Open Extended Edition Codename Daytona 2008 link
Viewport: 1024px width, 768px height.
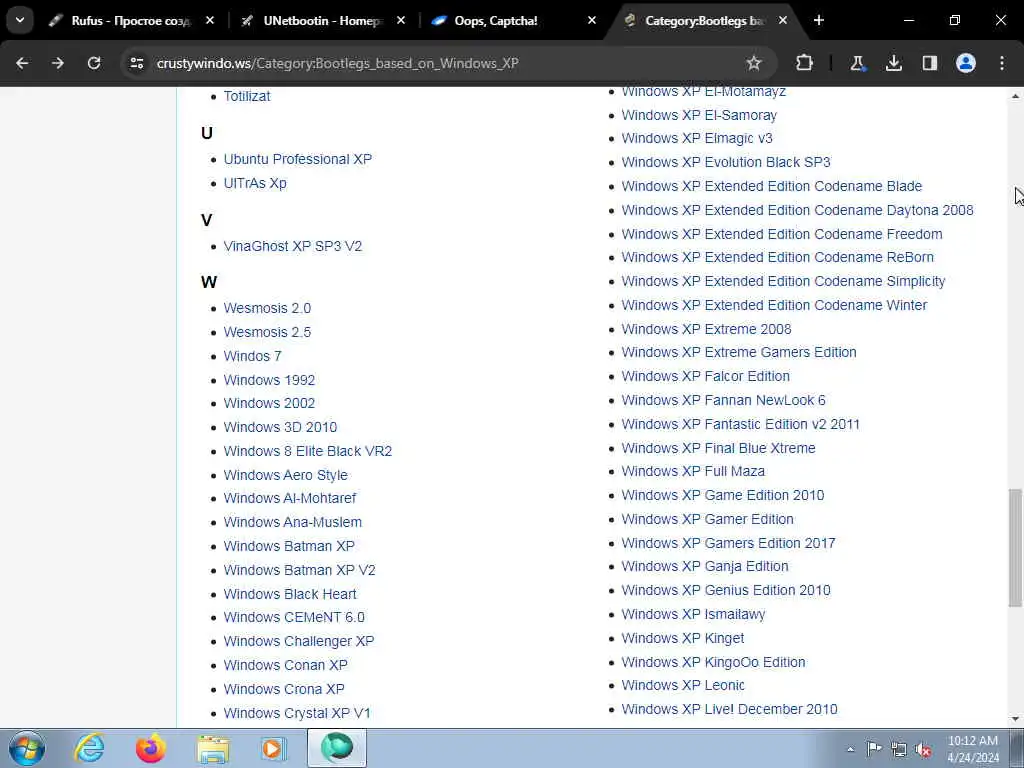[797, 210]
